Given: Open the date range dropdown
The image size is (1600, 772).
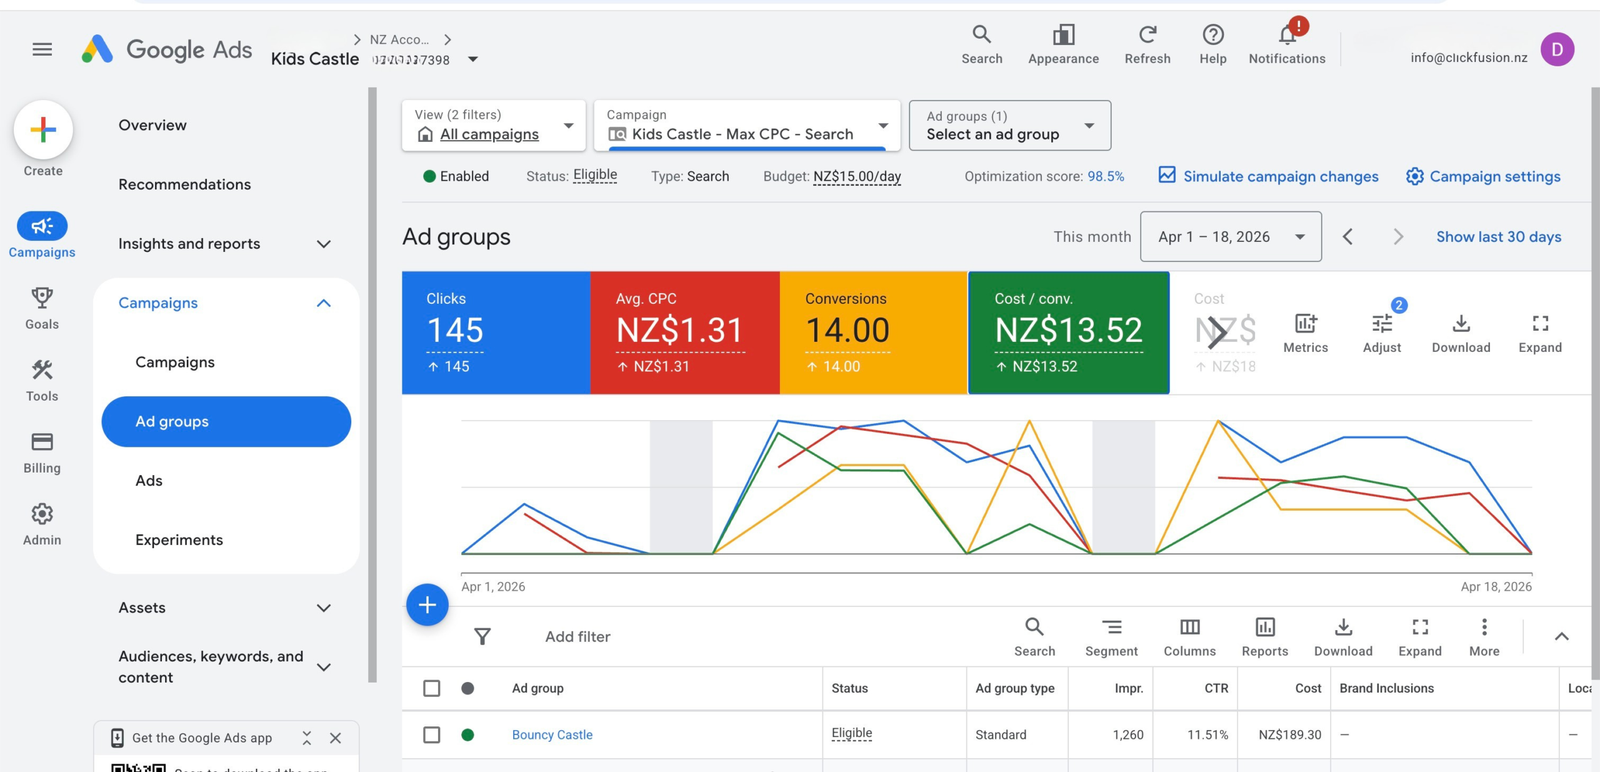Looking at the screenshot, I should pos(1231,237).
